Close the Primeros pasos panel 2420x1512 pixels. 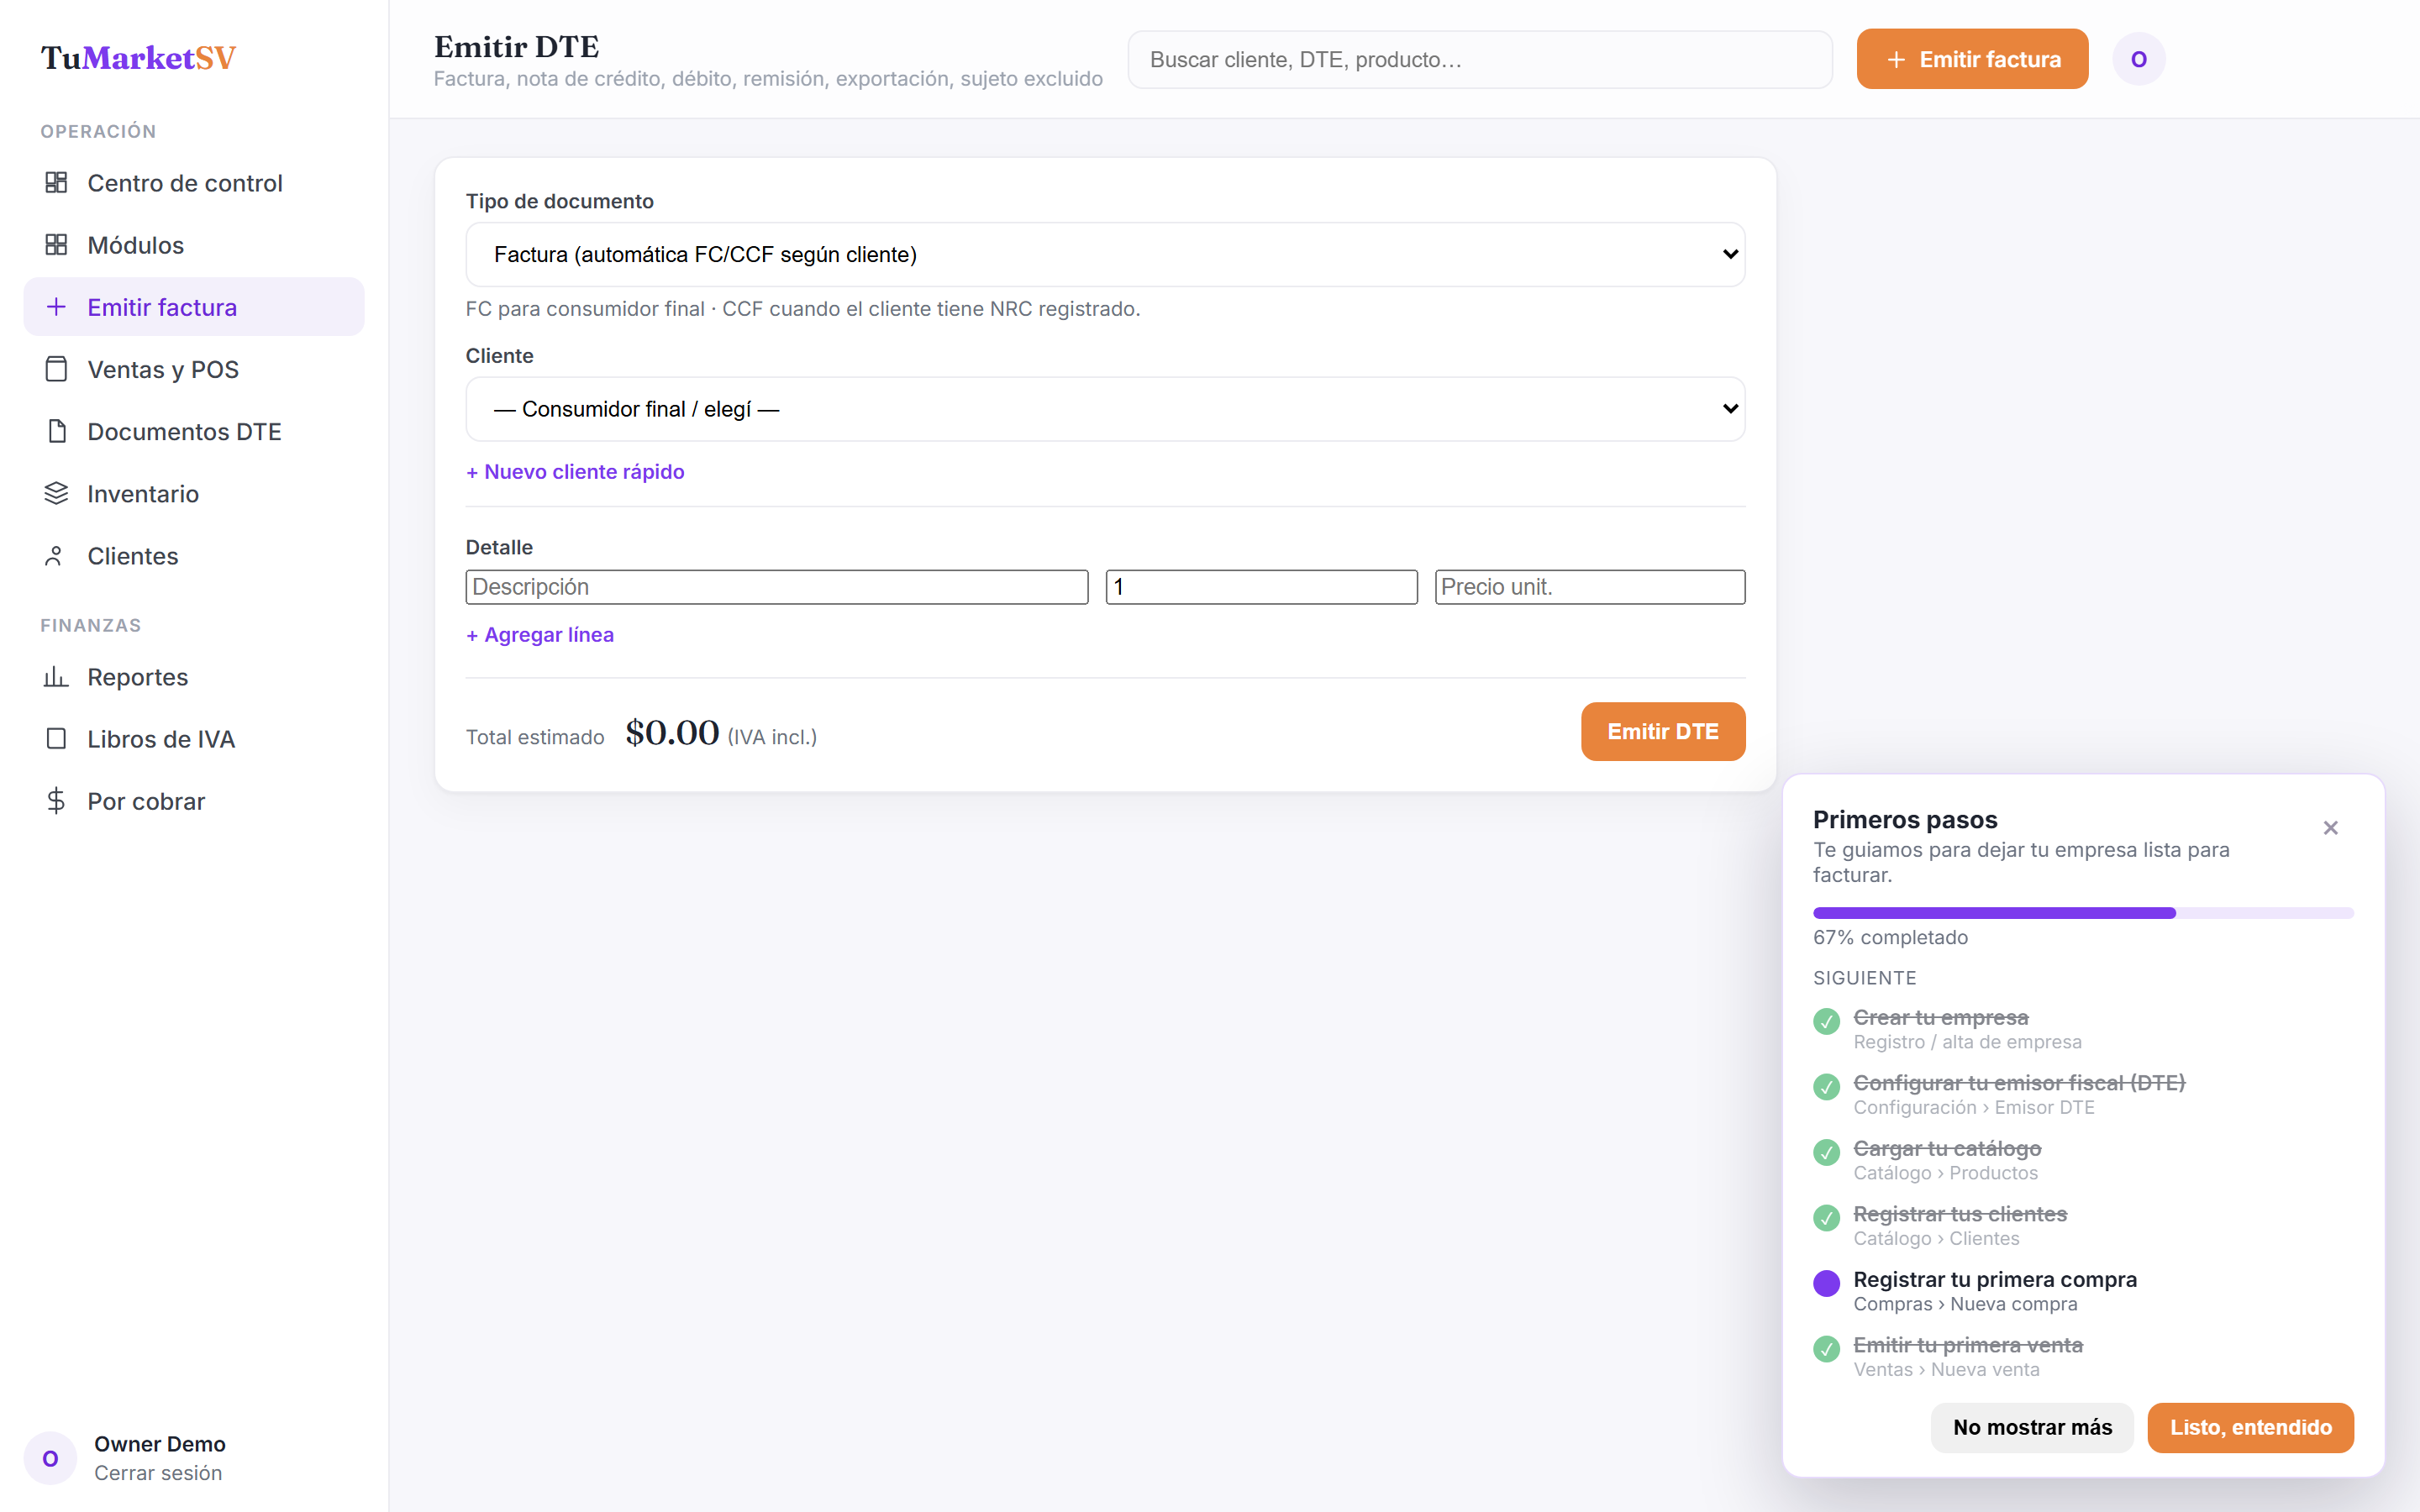coord(2330,828)
